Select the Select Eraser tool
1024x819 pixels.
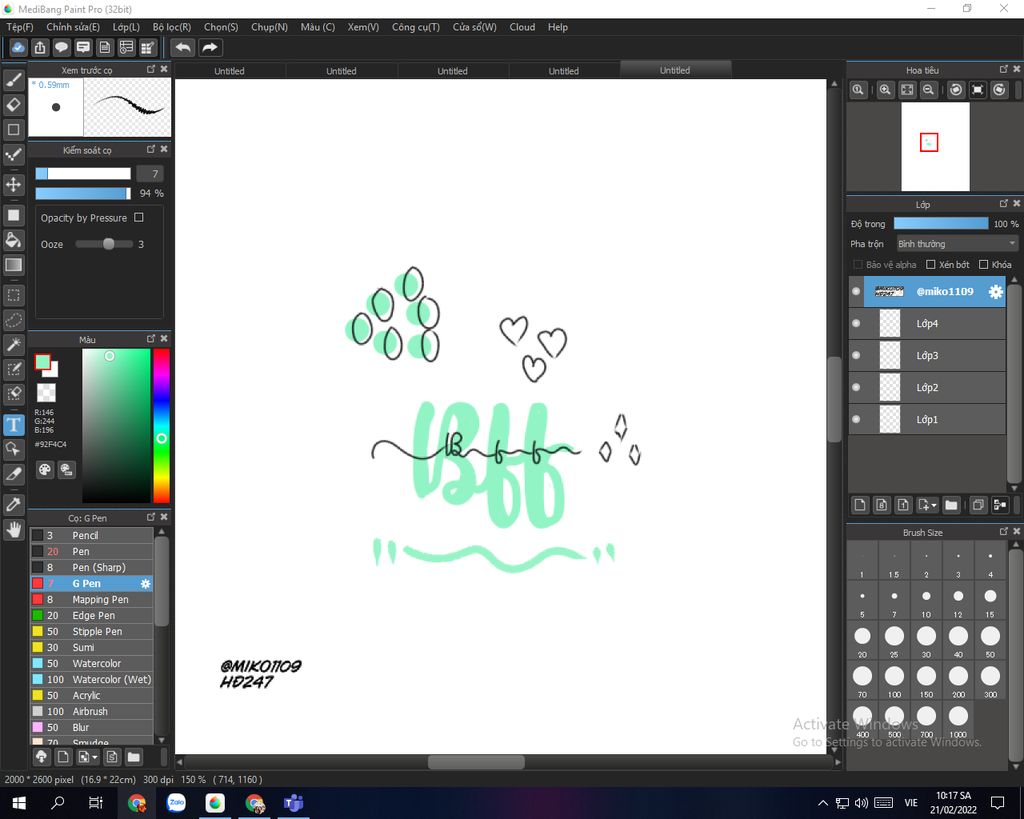(x=13, y=394)
